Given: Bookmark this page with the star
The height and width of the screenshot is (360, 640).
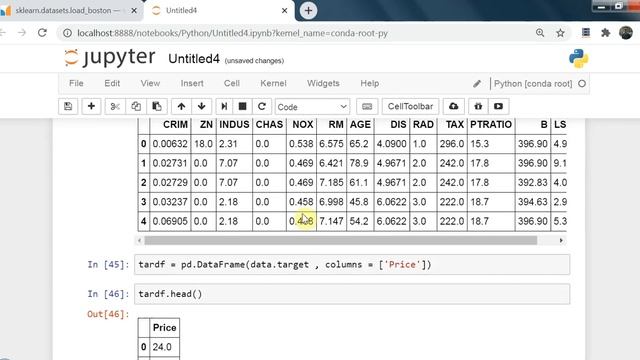Looking at the screenshot, I should click(560, 33).
